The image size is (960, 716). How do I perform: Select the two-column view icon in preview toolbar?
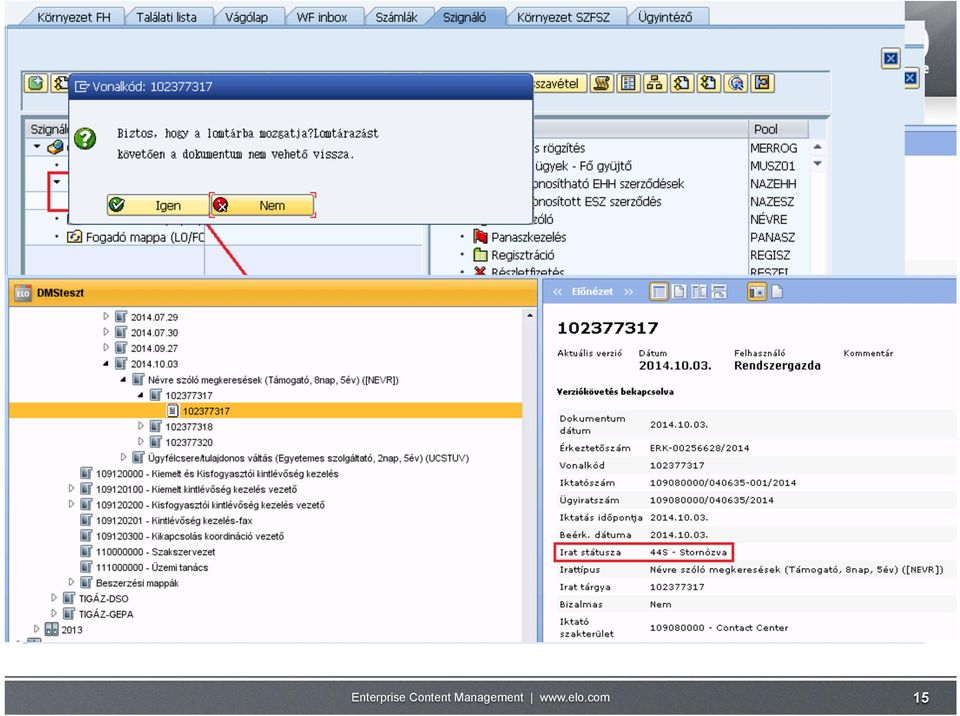(x=699, y=292)
